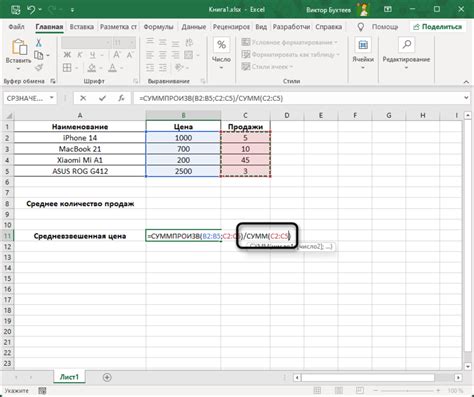This screenshot has width=474, height=397.
Task: Click the Format Painter brush icon
Action: coord(39,68)
